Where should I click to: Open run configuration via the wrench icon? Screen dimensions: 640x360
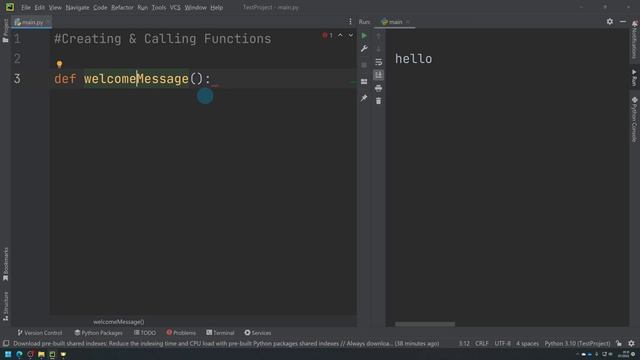(364, 49)
